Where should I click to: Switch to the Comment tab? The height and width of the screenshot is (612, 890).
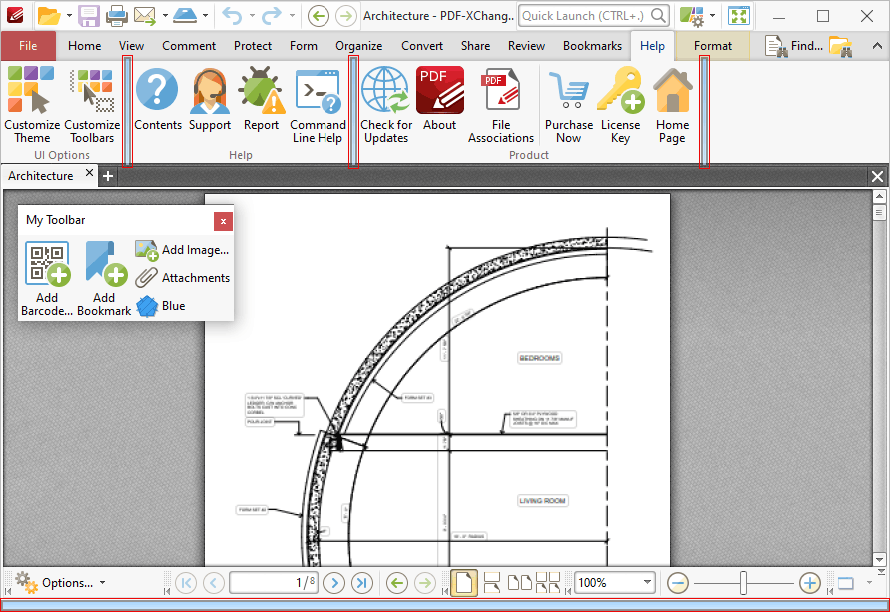pyautogui.click(x=189, y=46)
